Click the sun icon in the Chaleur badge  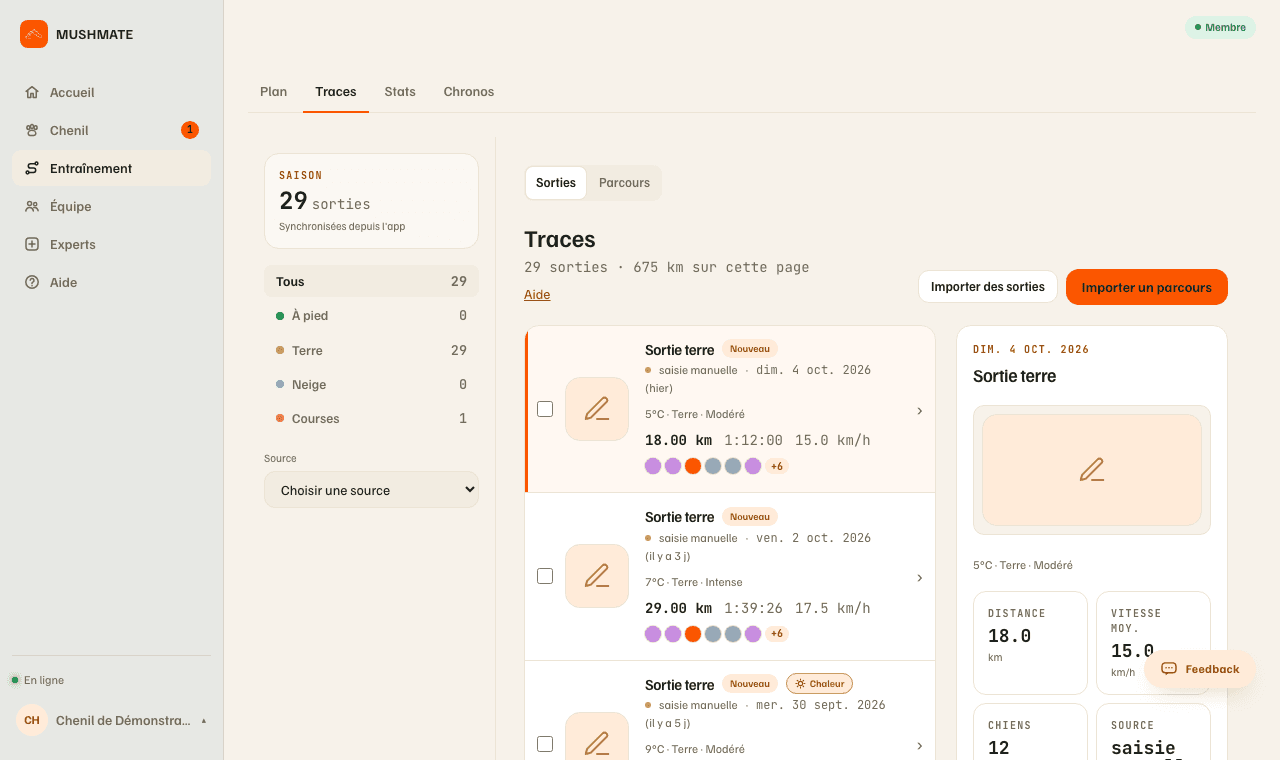pyautogui.click(x=800, y=684)
